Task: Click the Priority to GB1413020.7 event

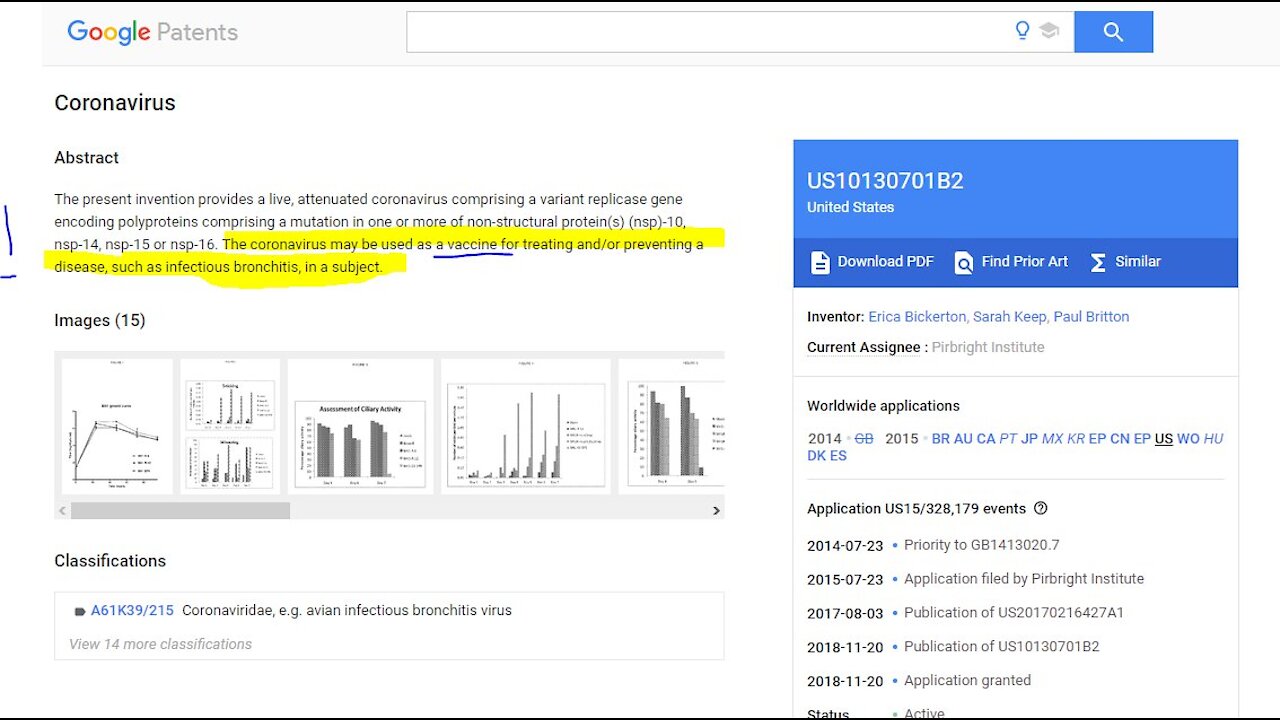Action: (981, 545)
